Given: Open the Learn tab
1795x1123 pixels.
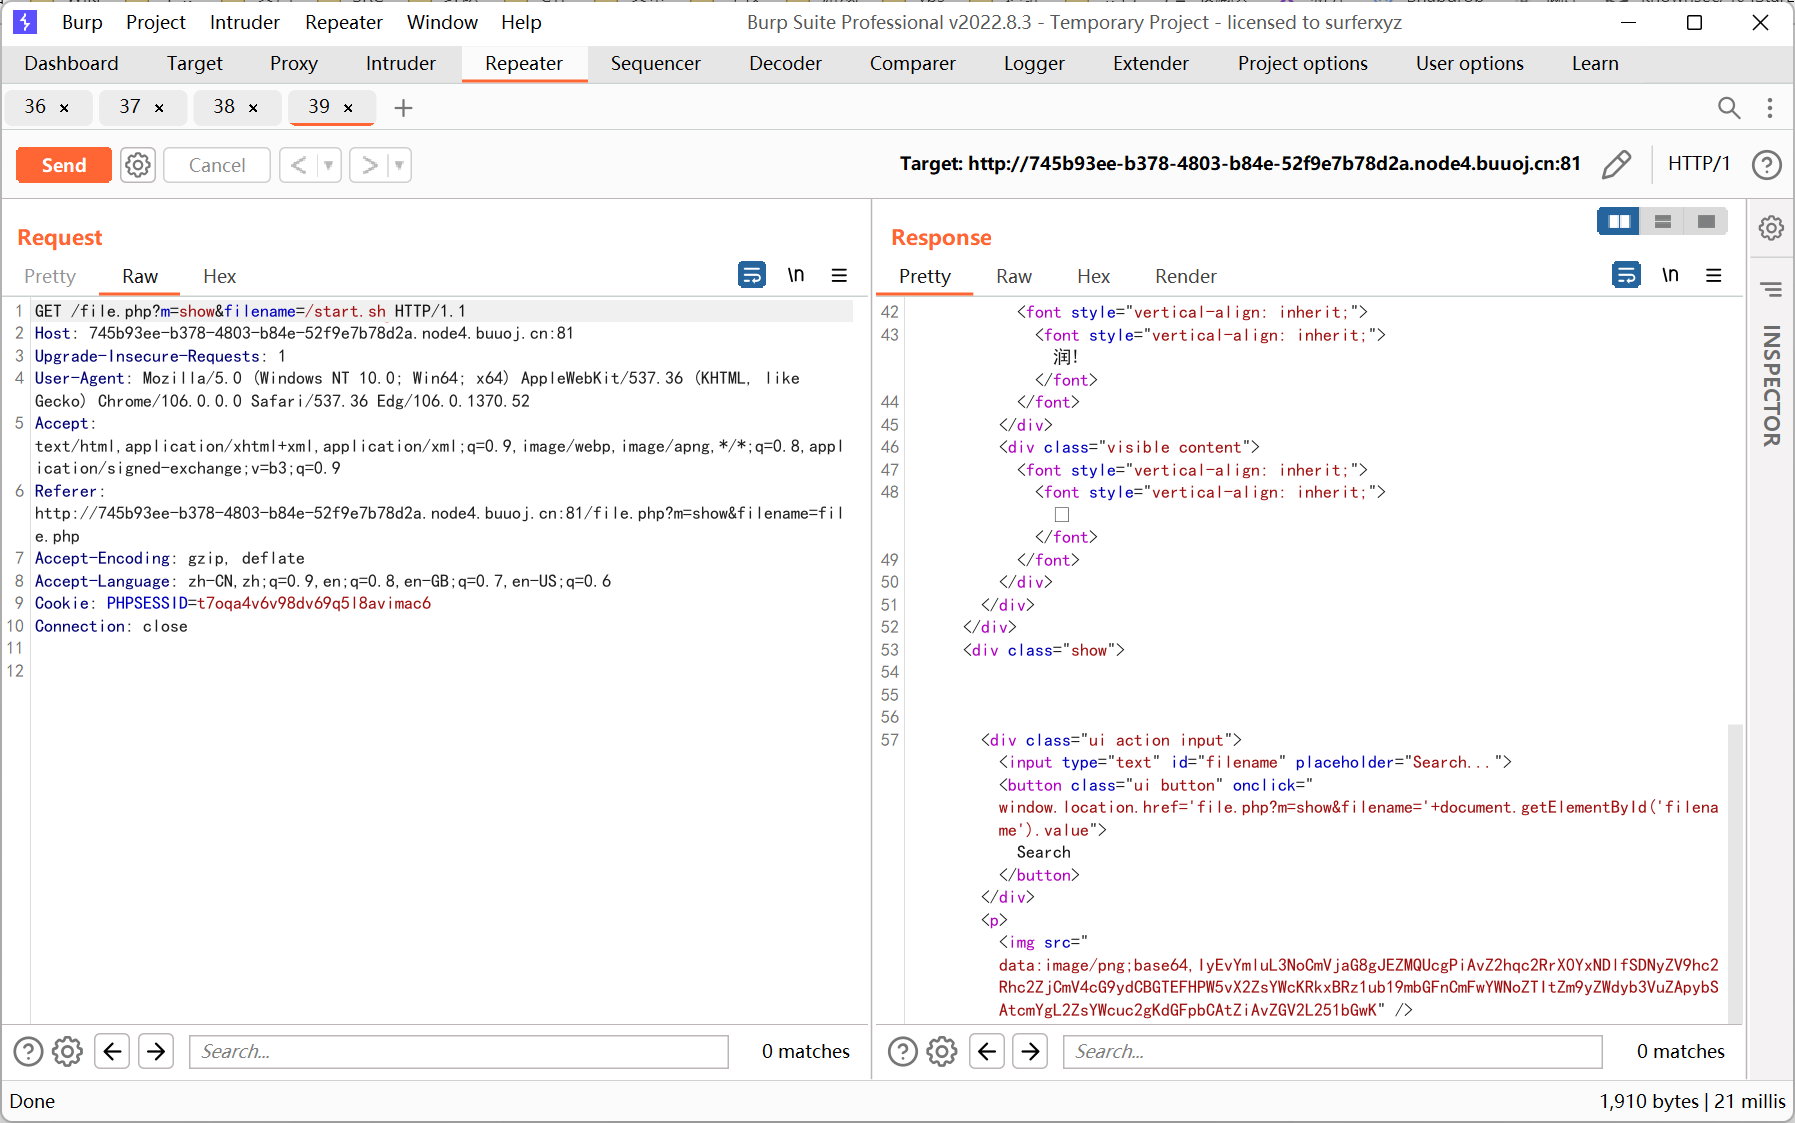Looking at the screenshot, I should [x=1595, y=63].
